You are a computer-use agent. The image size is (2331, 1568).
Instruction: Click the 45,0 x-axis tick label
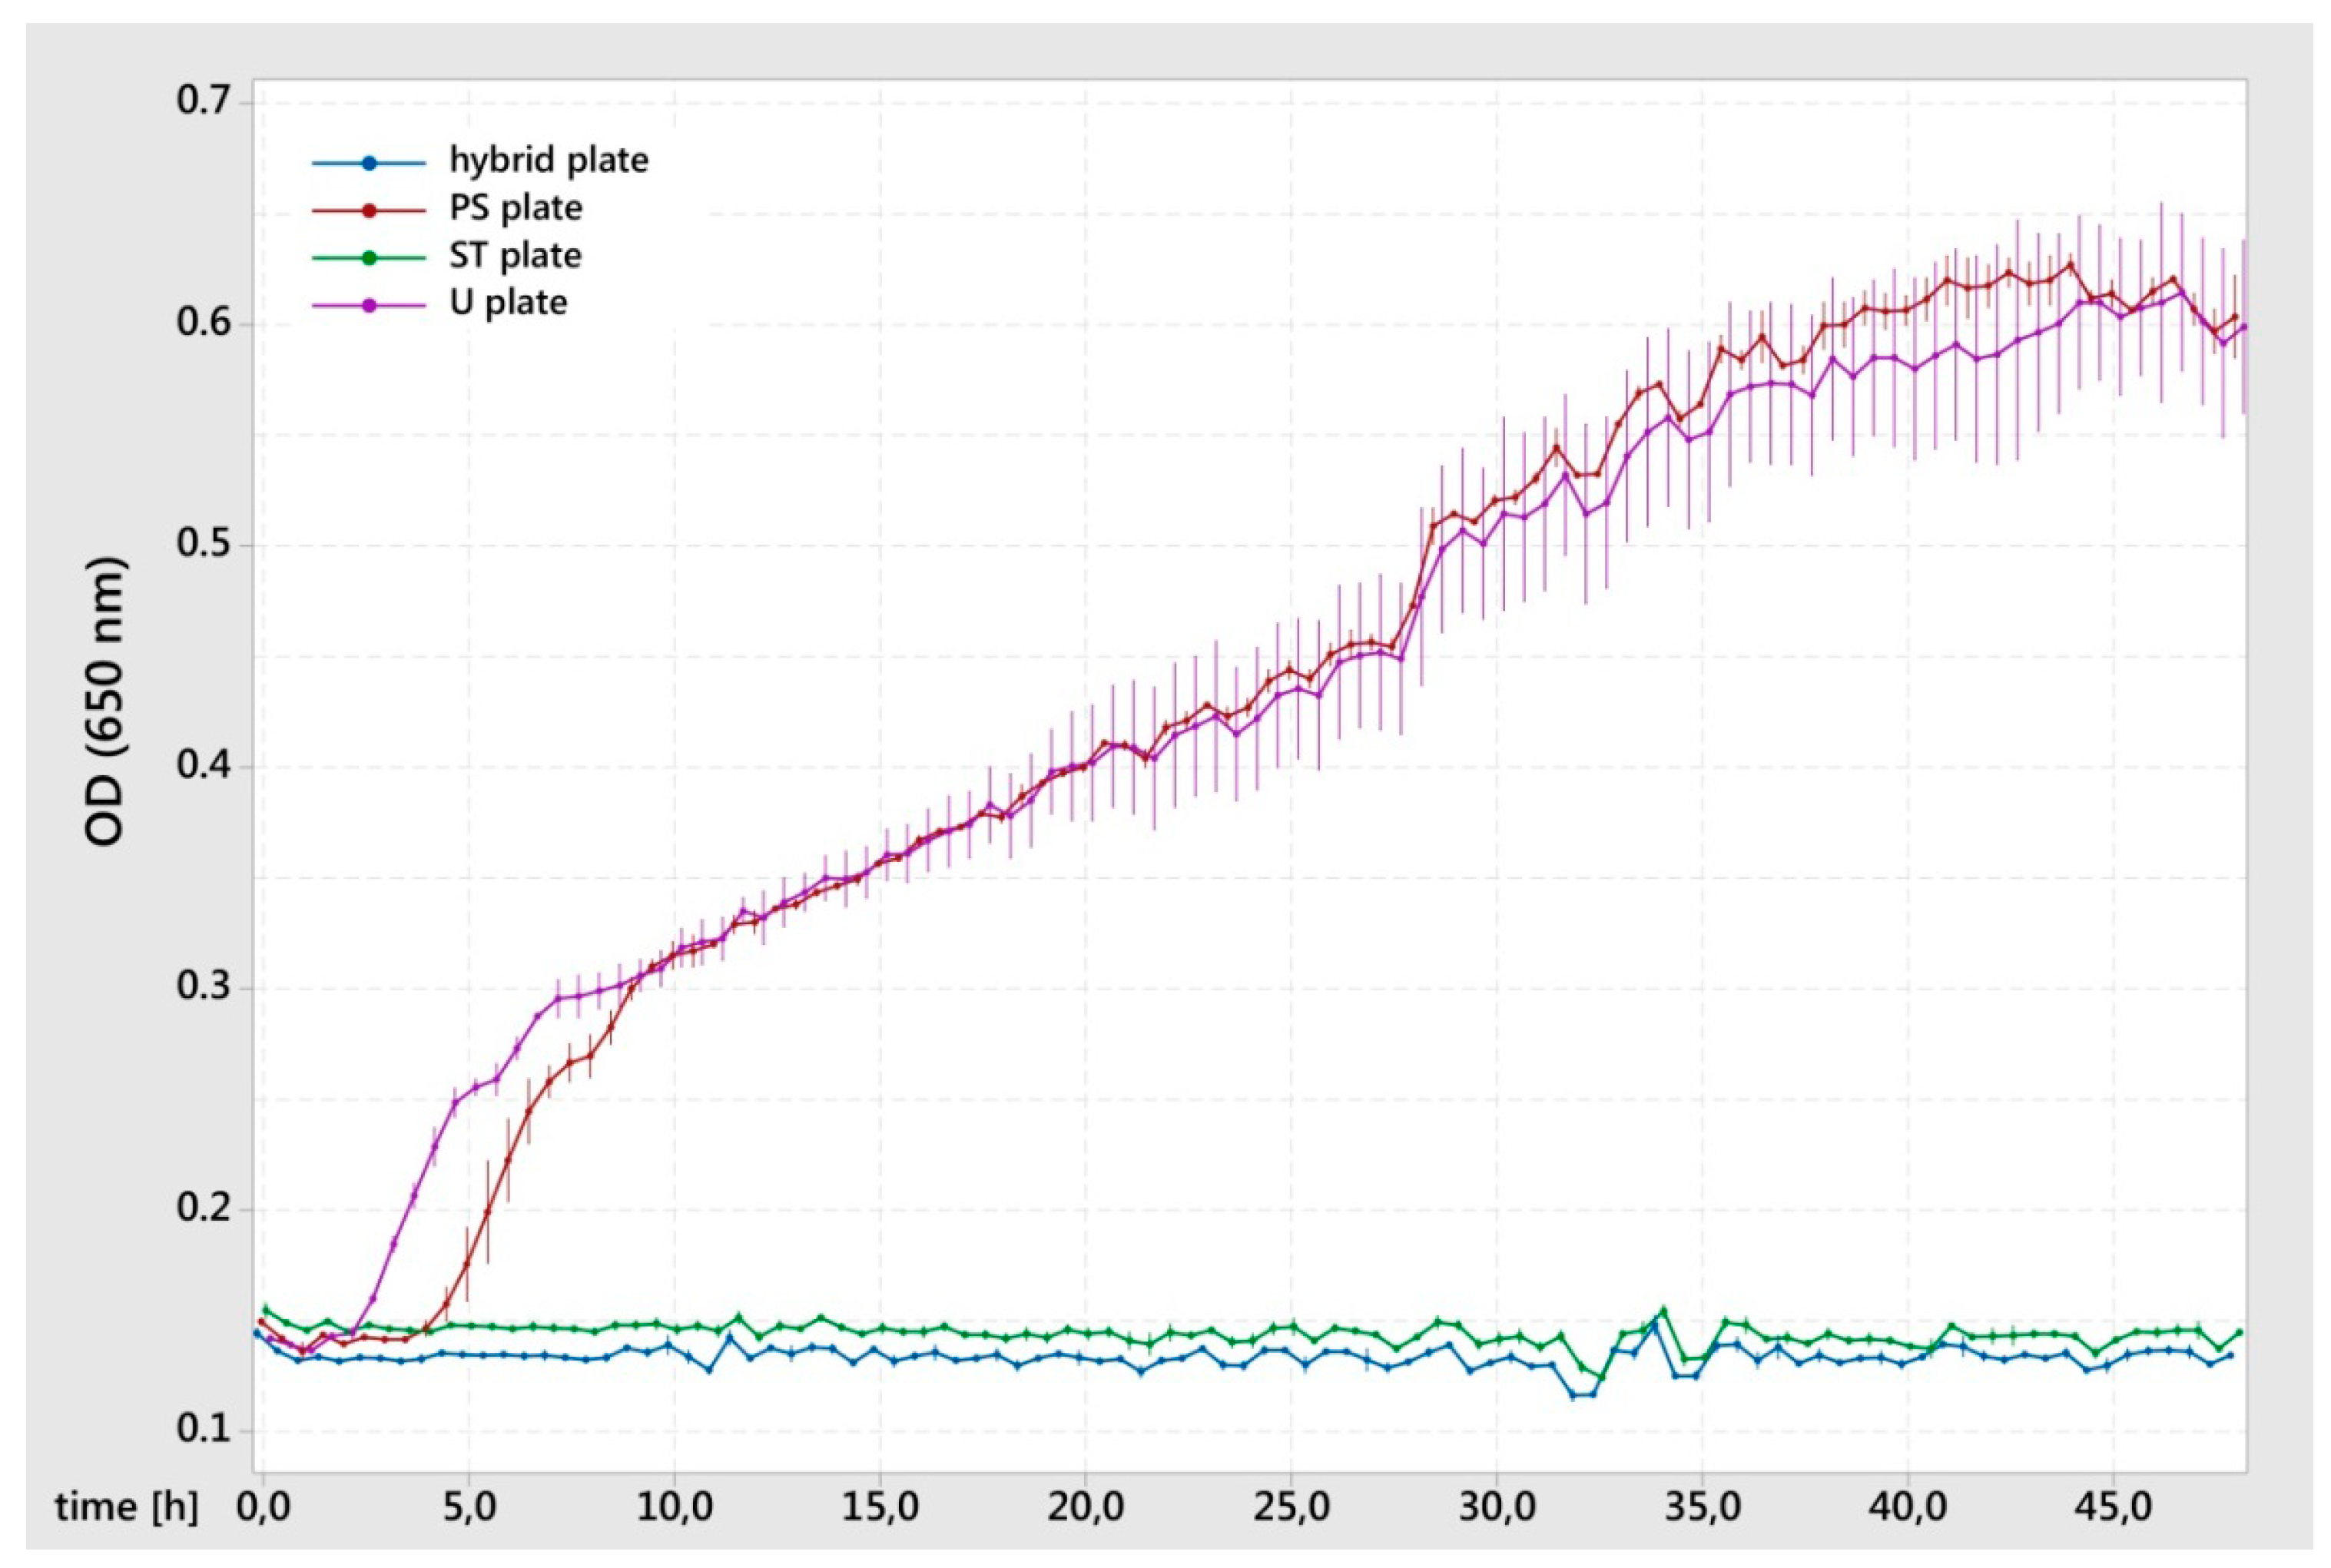pyautogui.click(x=2113, y=1507)
